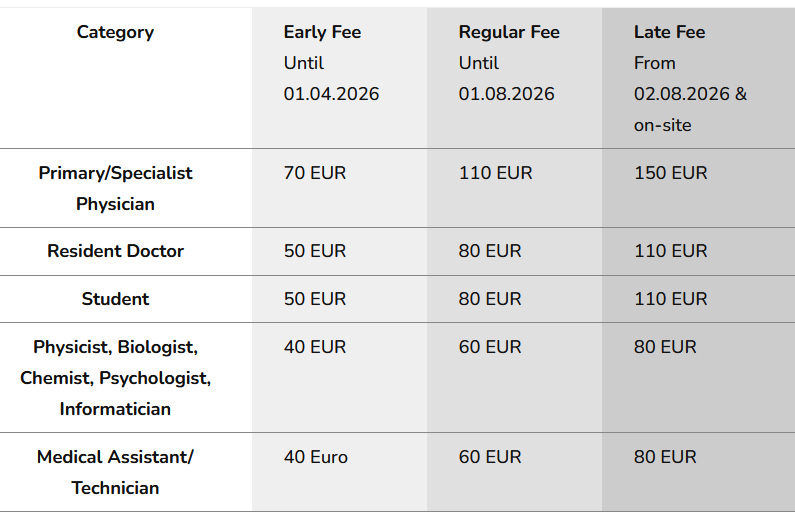
Task: Click the Medical Assistant/Technician row label
Action: tap(115, 472)
